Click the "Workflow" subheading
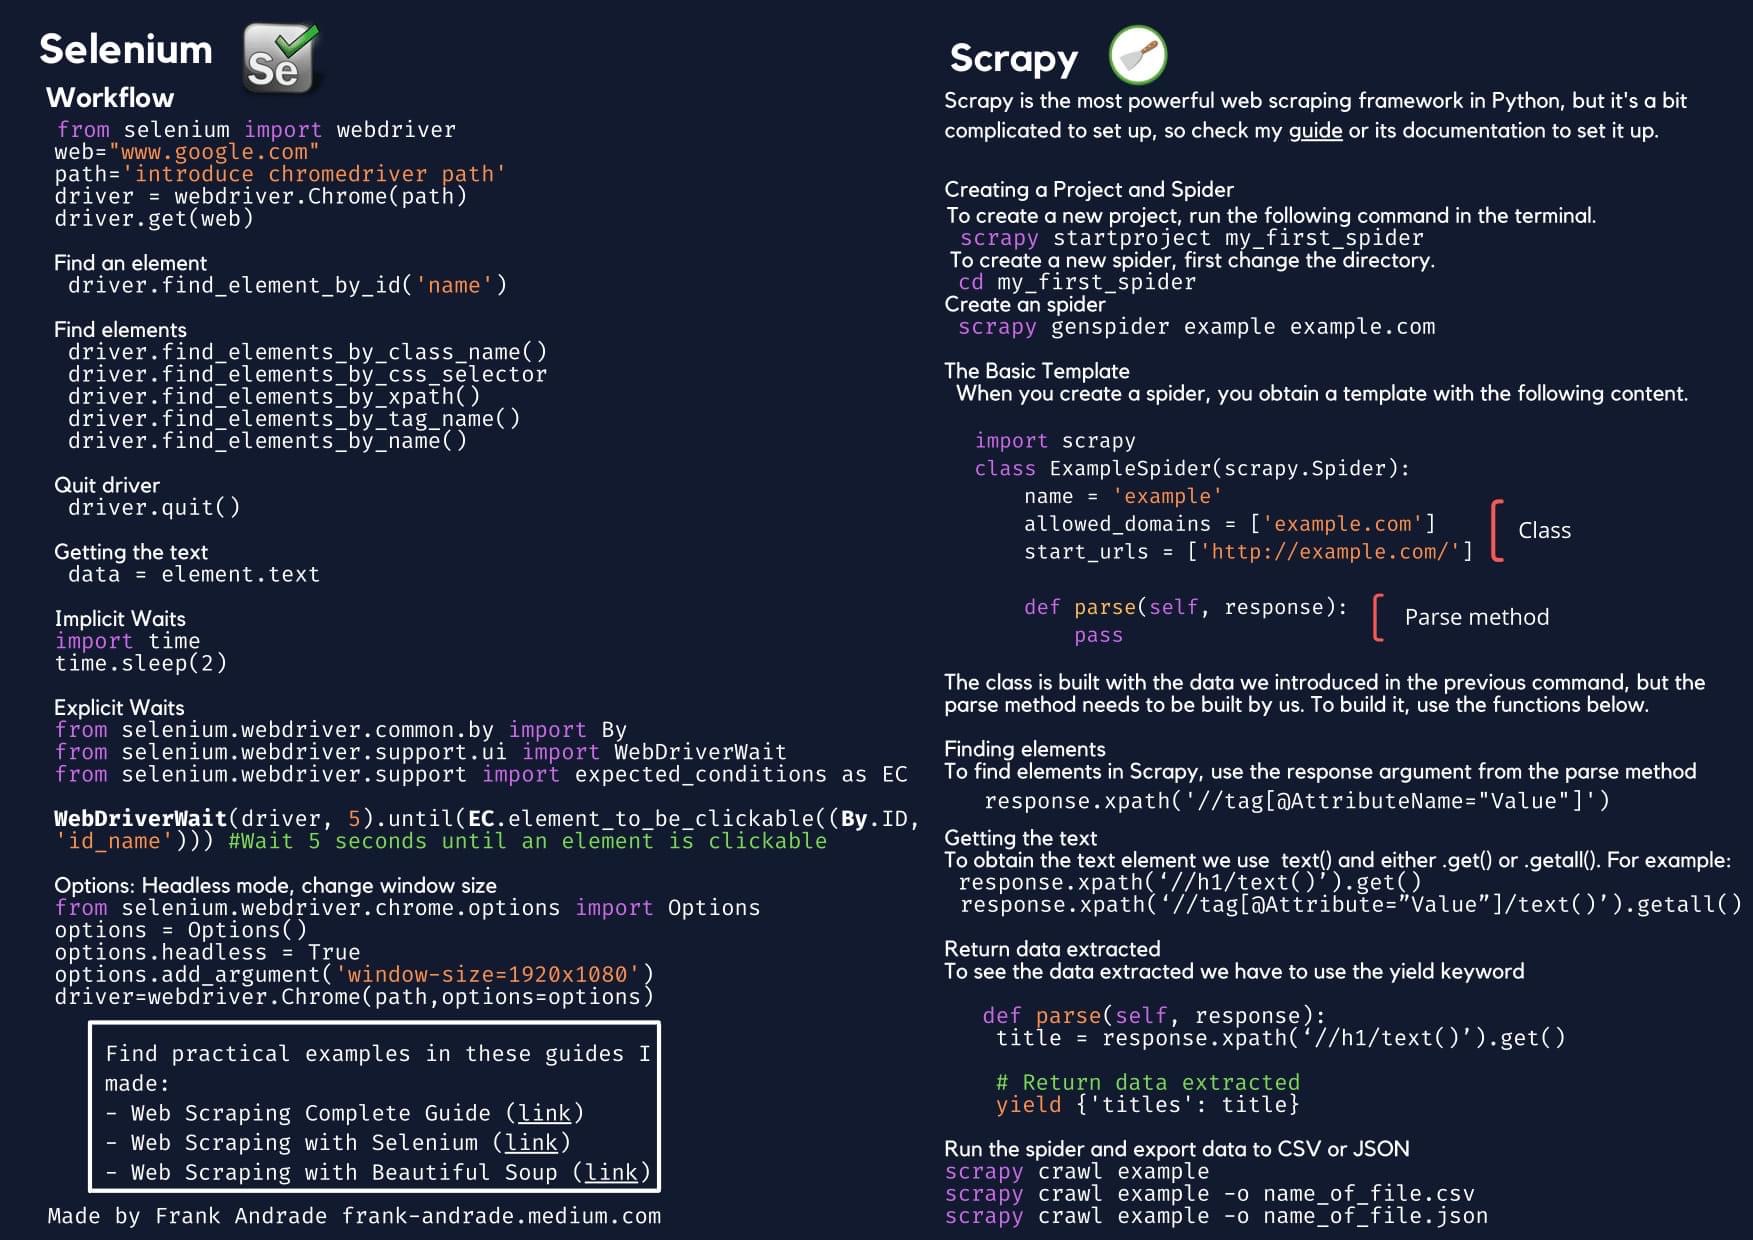This screenshot has width=1753, height=1240. click(110, 98)
